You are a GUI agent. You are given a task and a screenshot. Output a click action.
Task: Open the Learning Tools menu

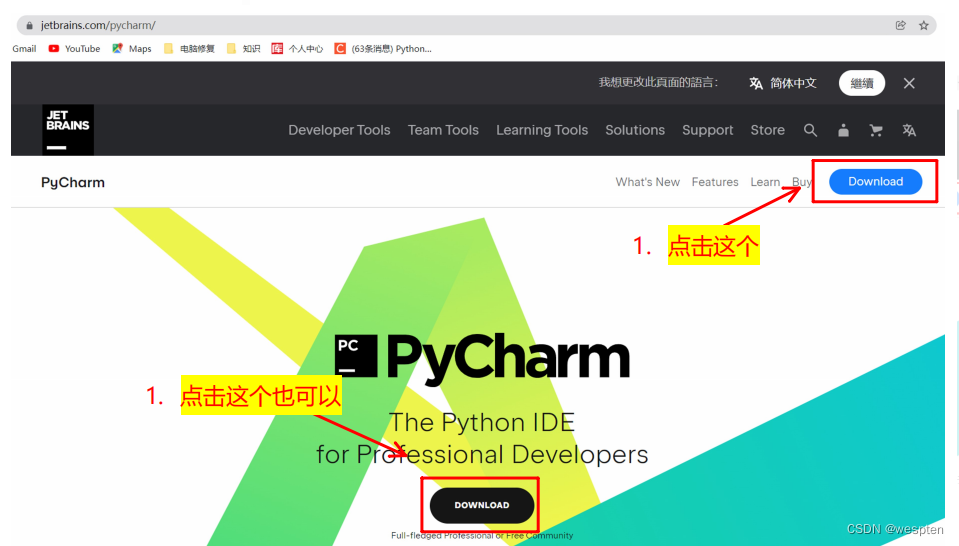coord(542,130)
